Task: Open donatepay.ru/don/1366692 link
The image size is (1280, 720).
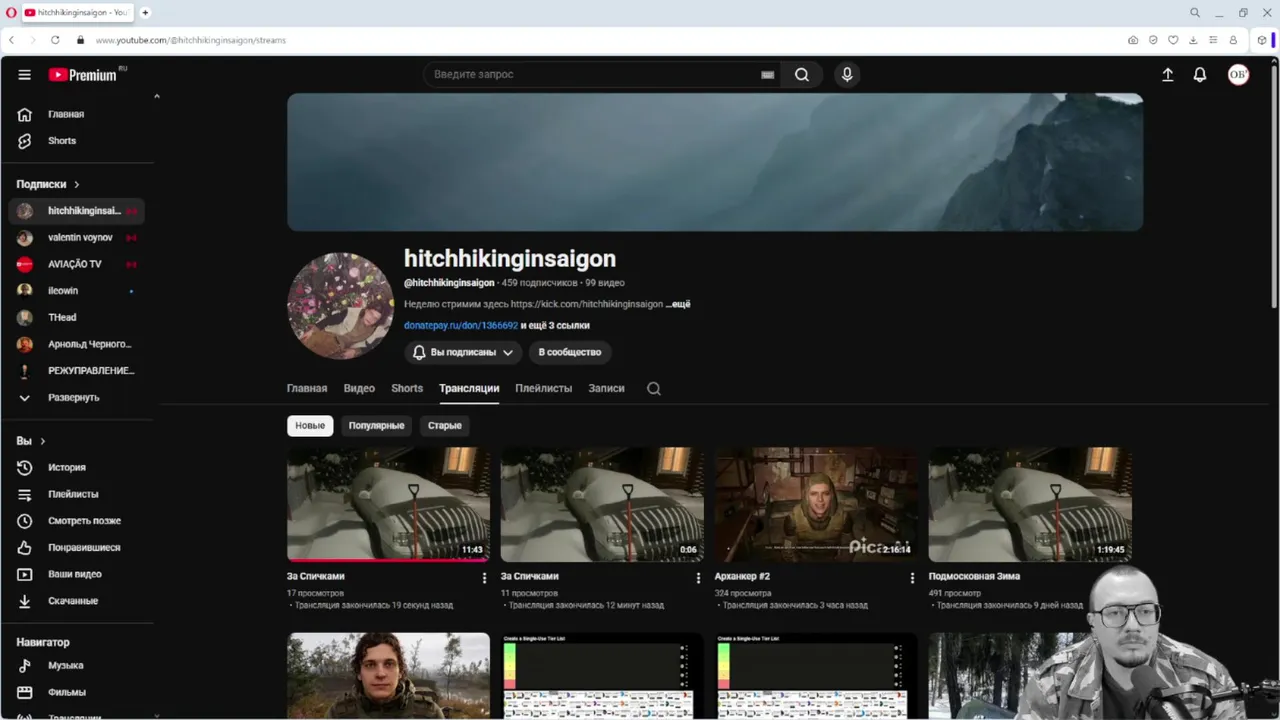Action: [x=461, y=325]
